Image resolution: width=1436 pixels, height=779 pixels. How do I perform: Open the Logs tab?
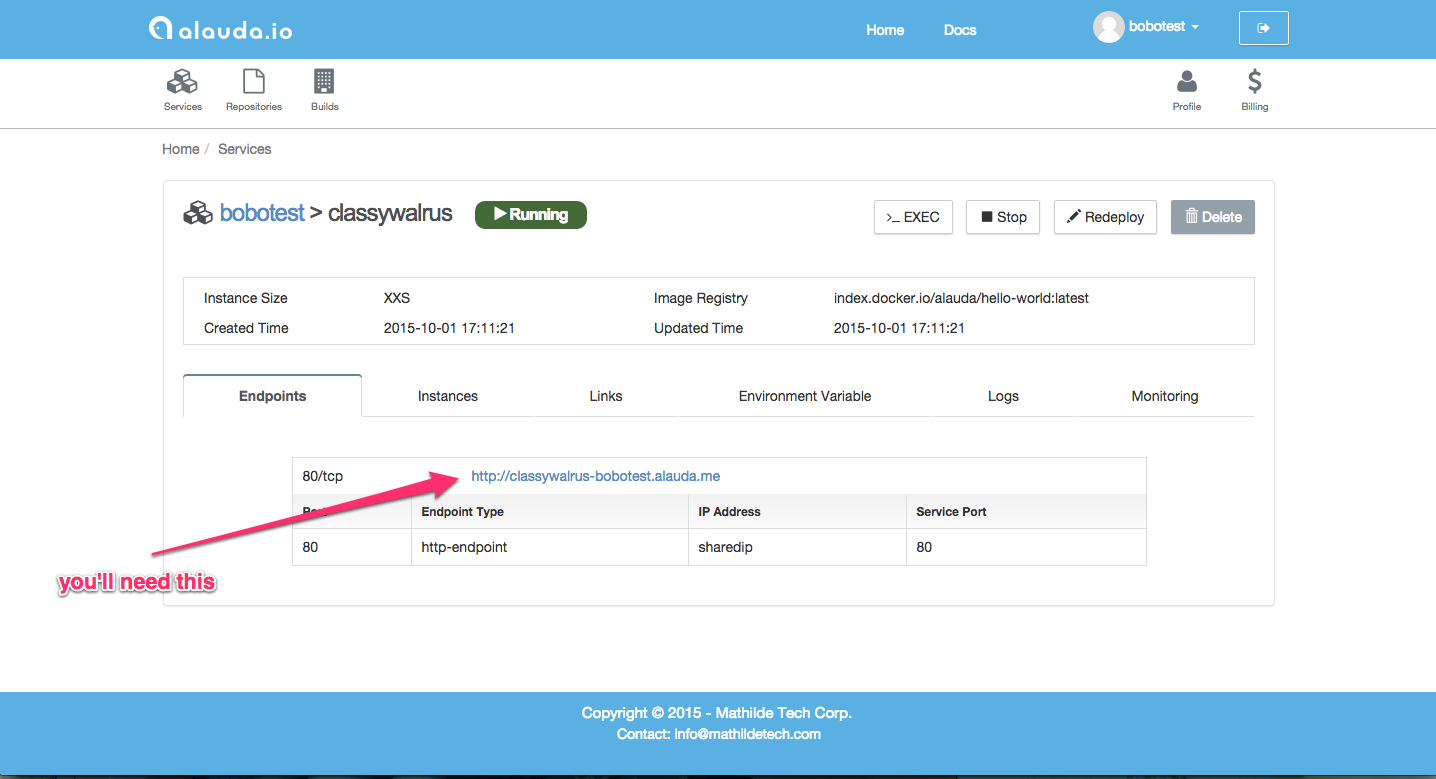click(1003, 396)
